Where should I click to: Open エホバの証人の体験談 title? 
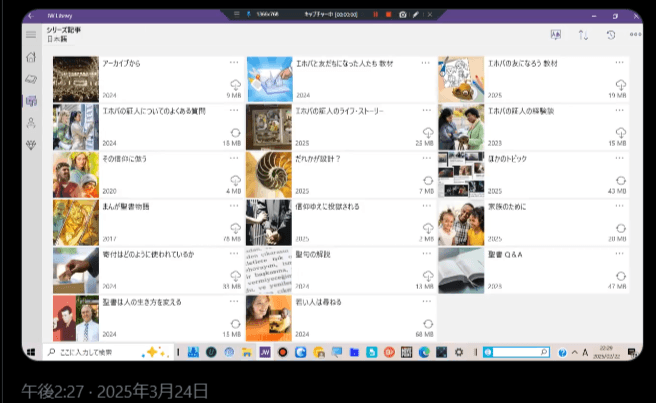tap(521, 111)
